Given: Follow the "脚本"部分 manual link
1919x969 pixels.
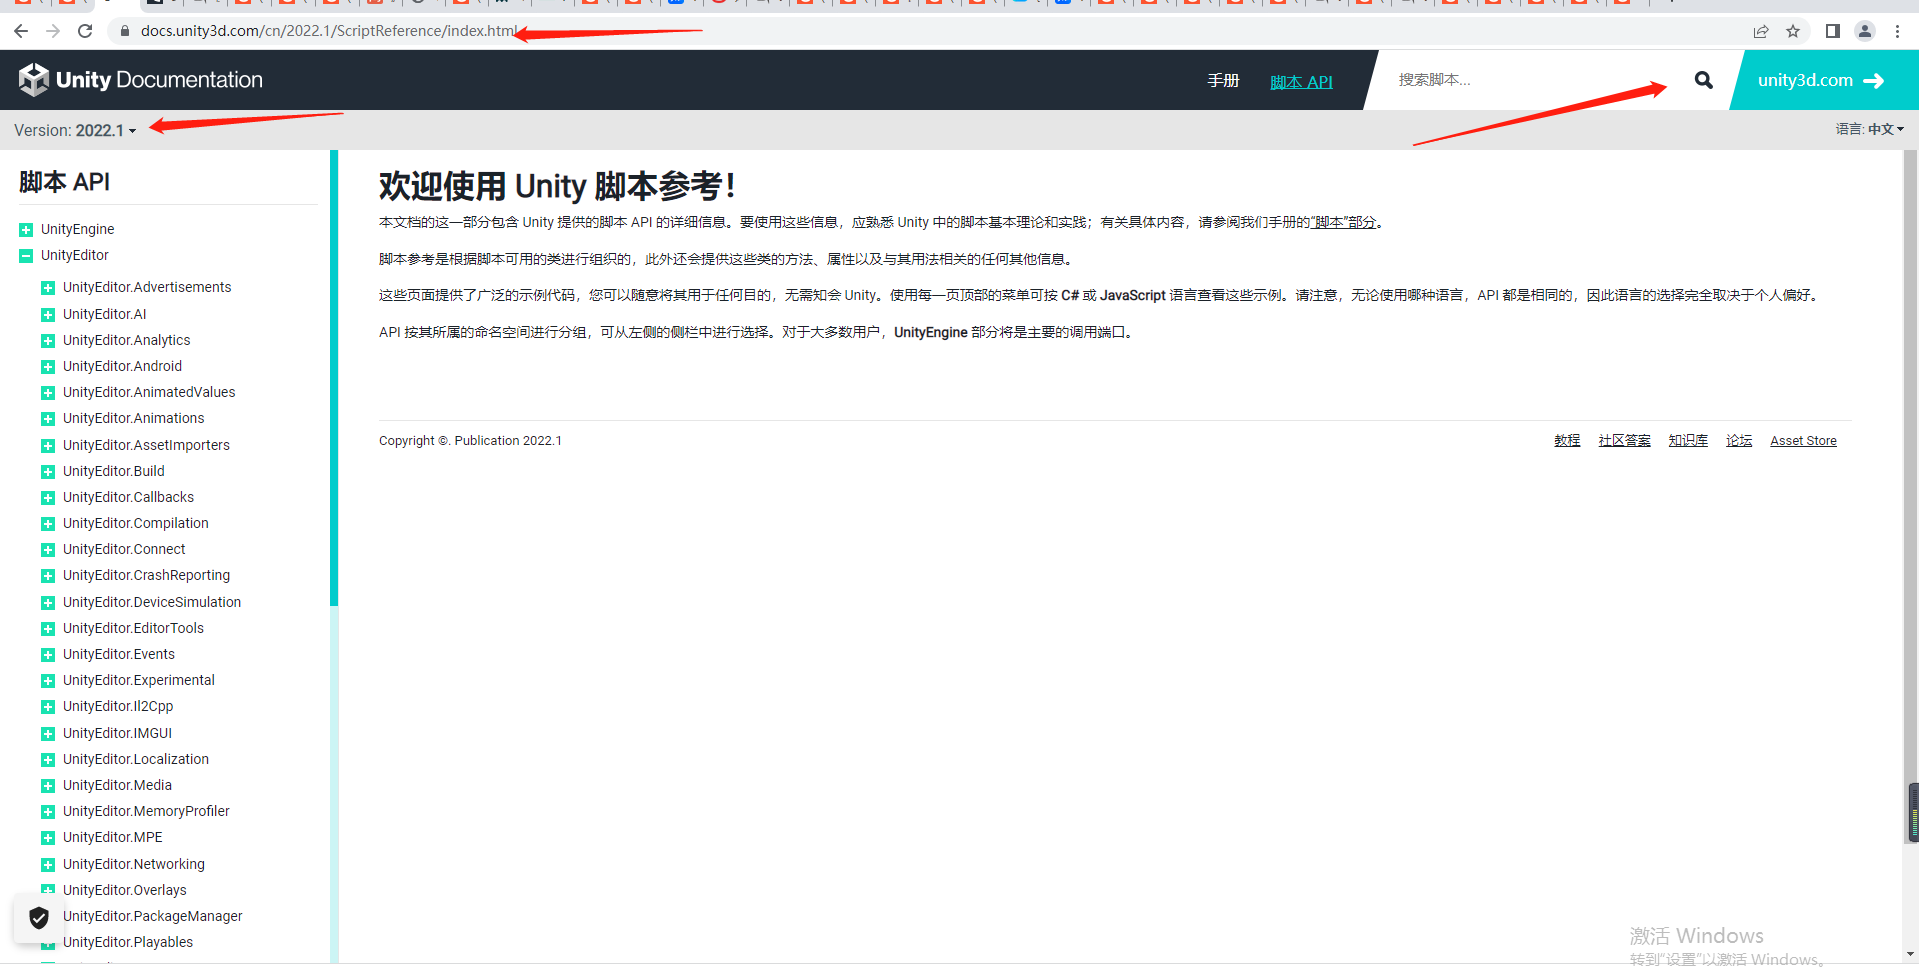Looking at the screenshot, I should (x=1343, y=222).
